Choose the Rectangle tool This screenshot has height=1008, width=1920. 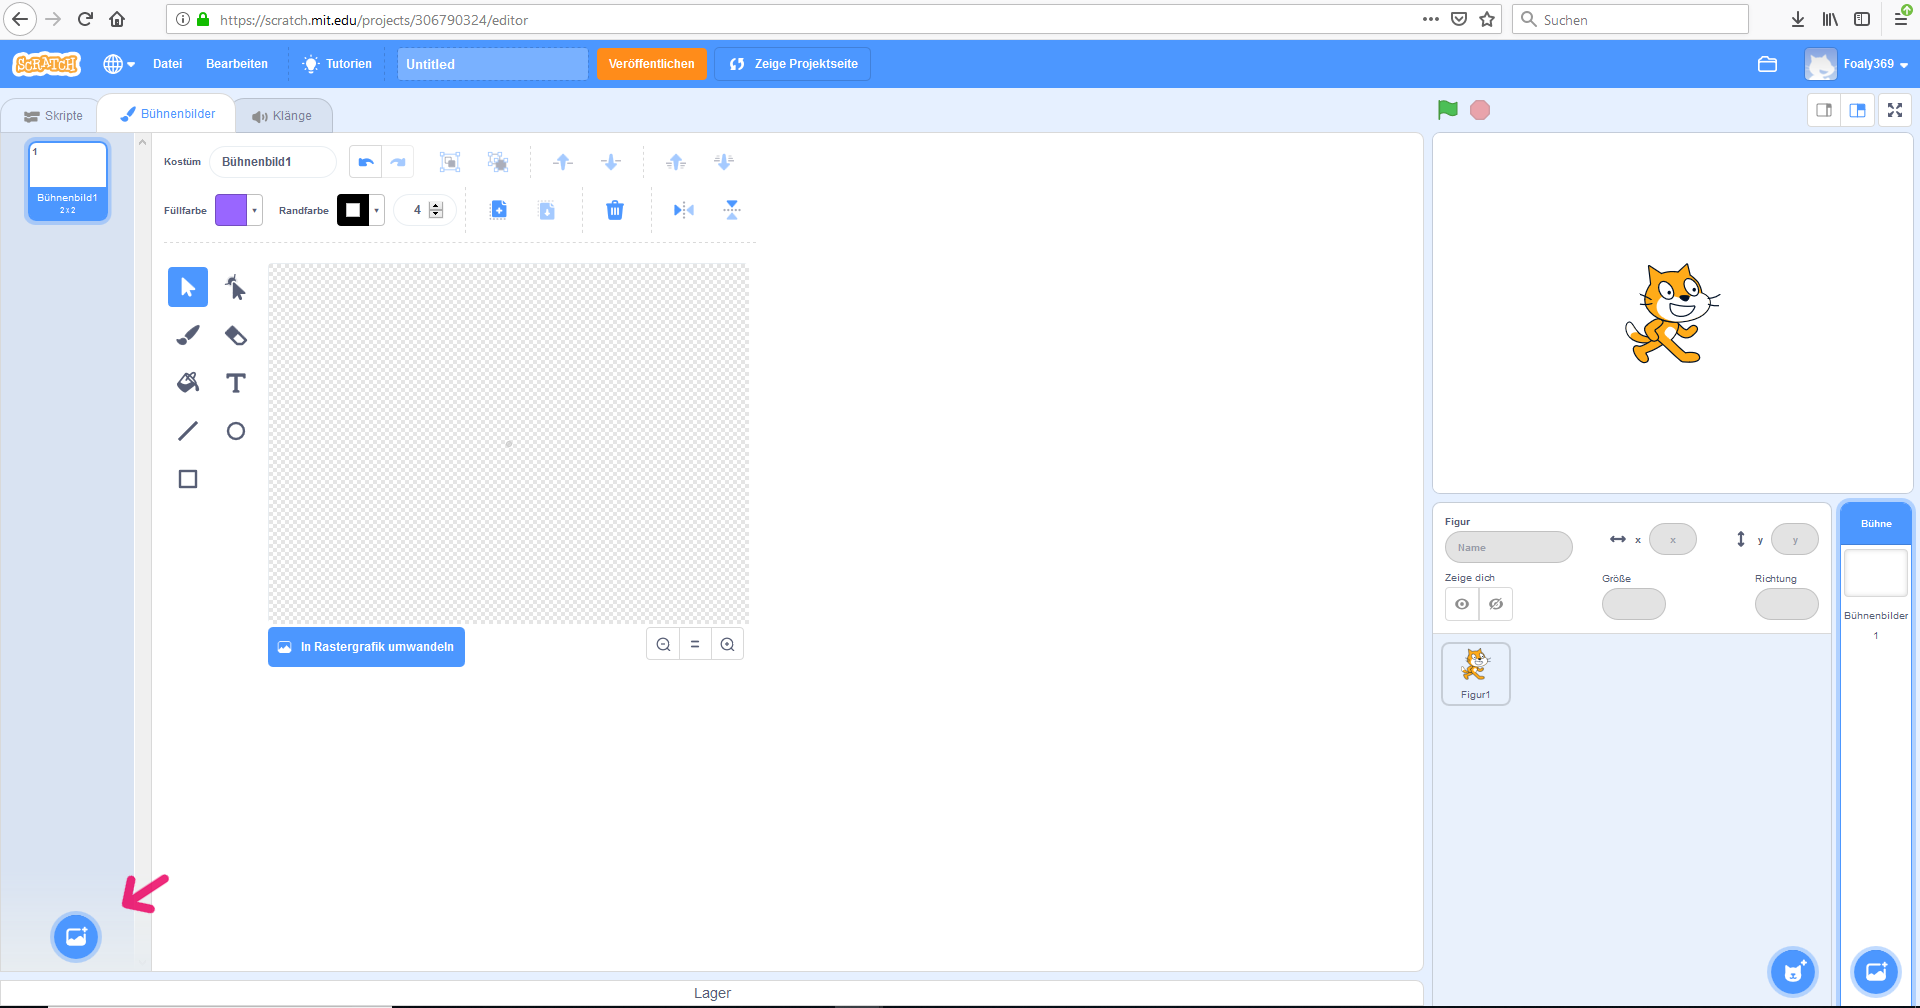click(188, 479)
